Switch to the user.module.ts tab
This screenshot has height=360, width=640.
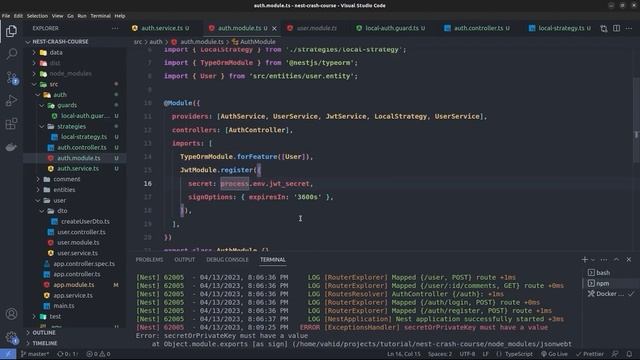pyautogui.click(x=316, y=28)
